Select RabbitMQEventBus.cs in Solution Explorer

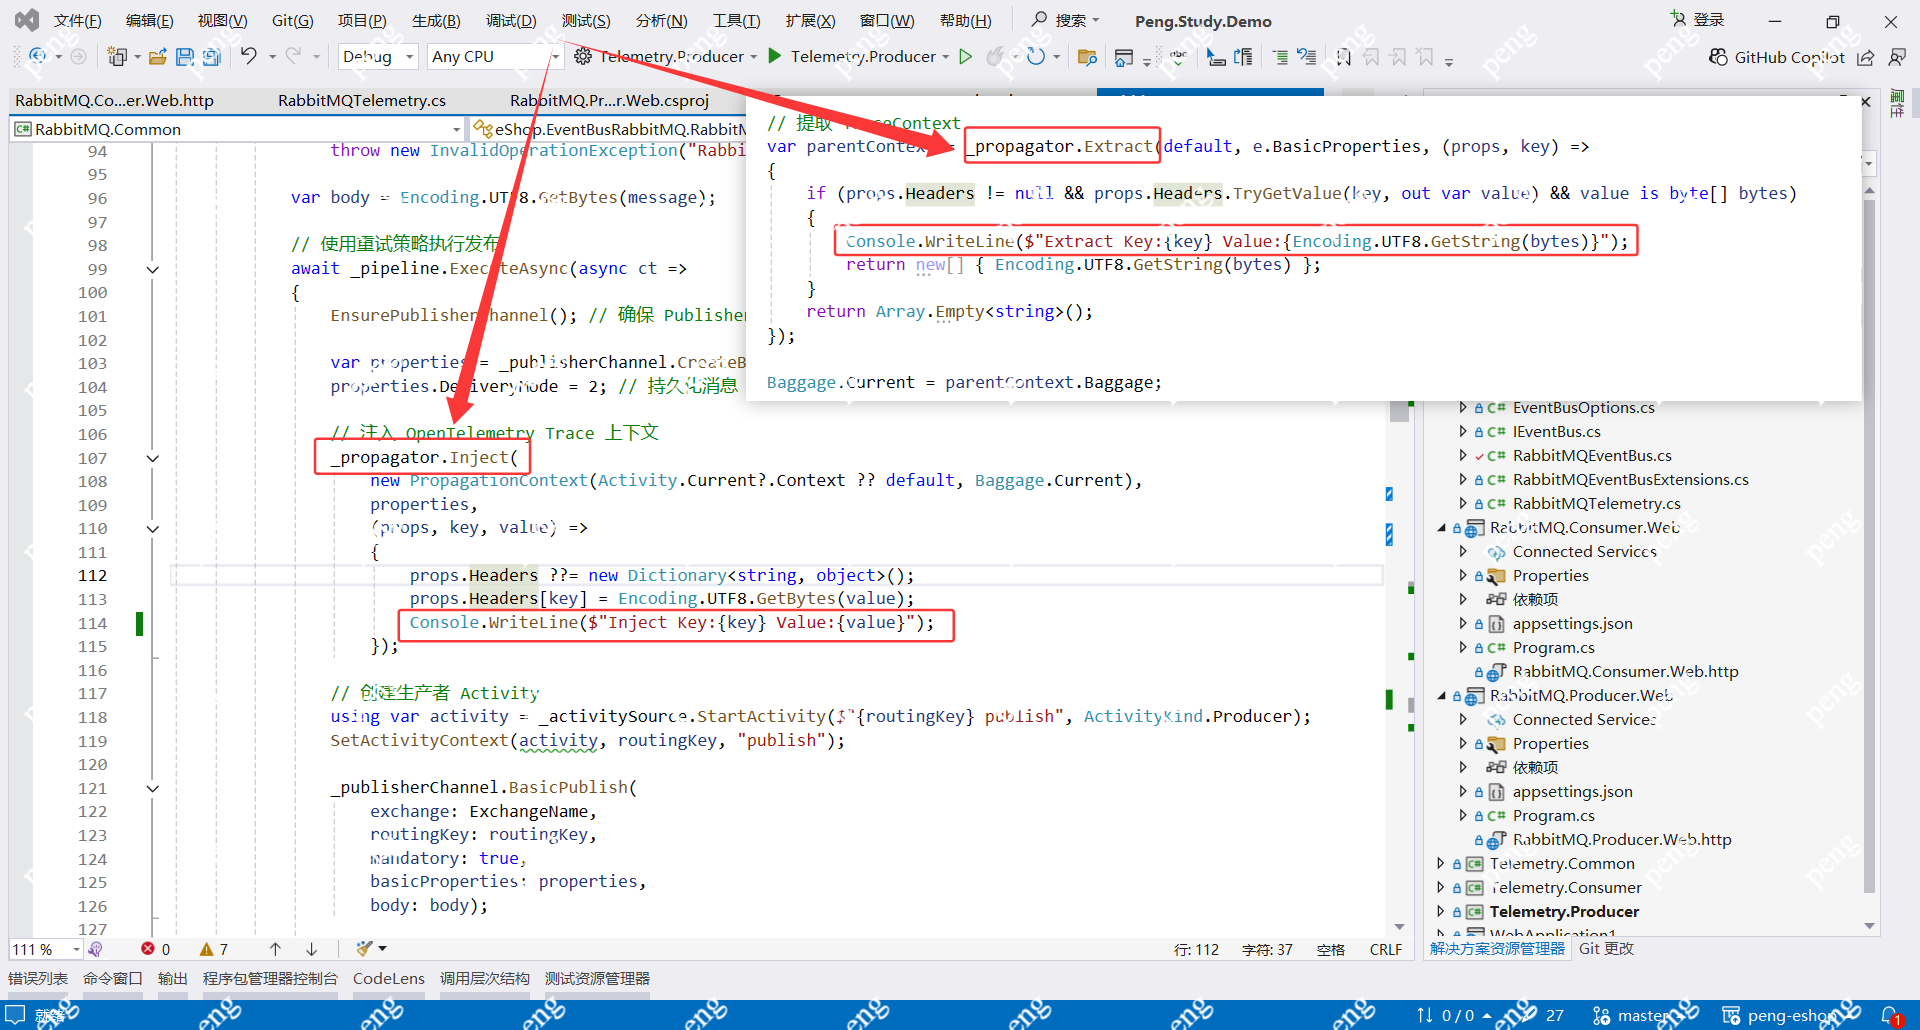point(1591,455)
